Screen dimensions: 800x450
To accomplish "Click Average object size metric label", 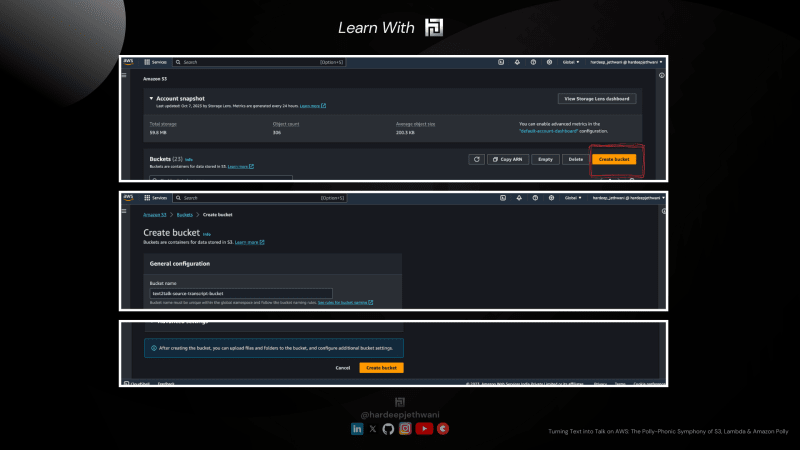I will tap(415, 124).
